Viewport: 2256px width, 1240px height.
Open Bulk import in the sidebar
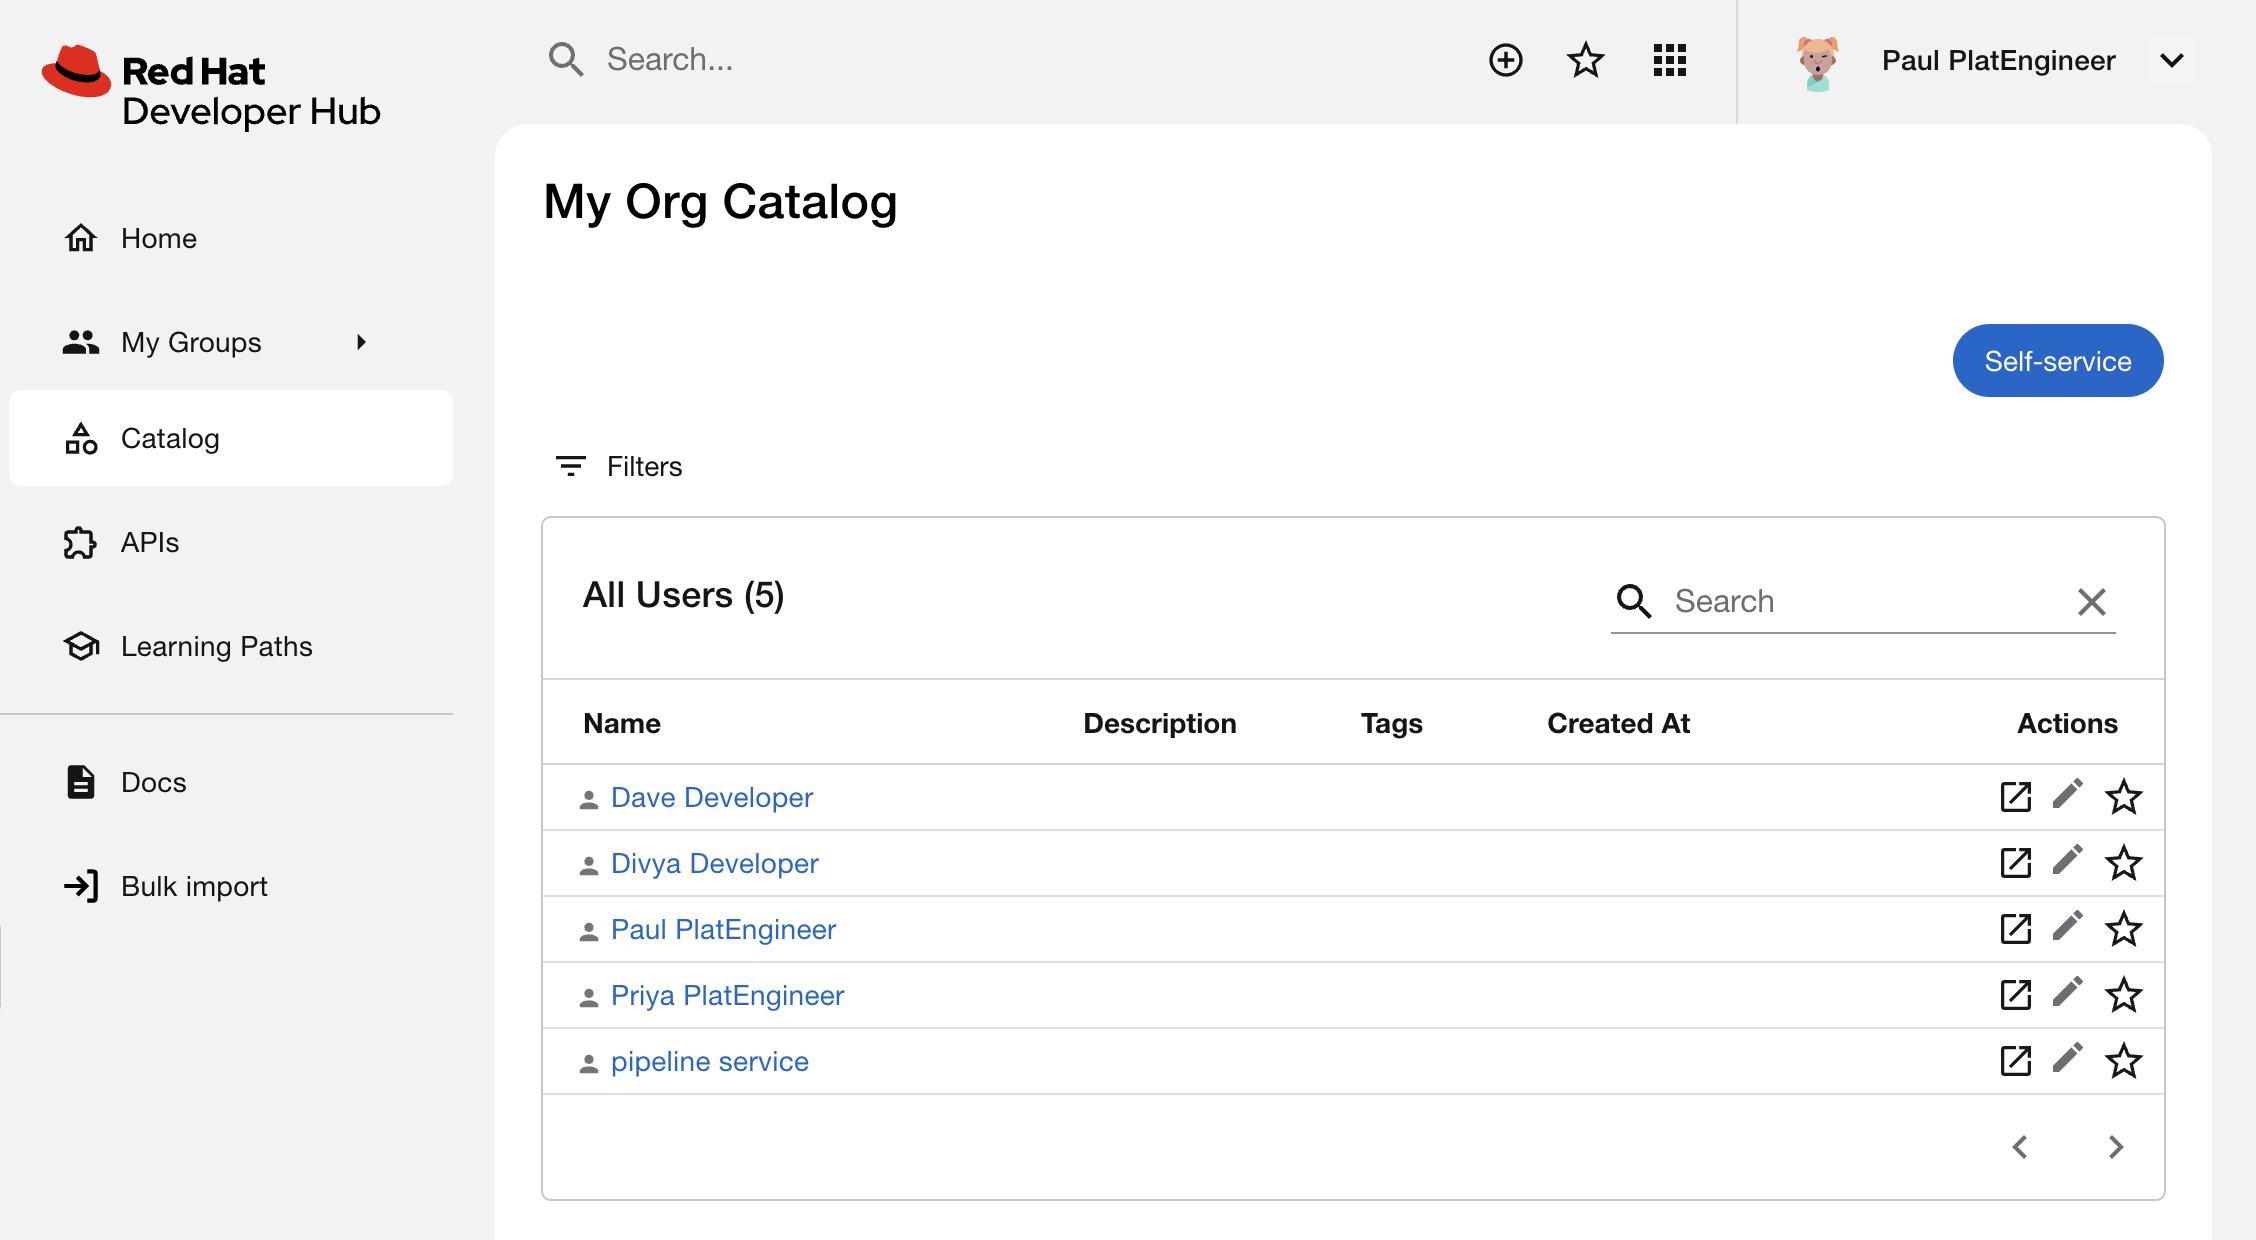click(231, 886)
